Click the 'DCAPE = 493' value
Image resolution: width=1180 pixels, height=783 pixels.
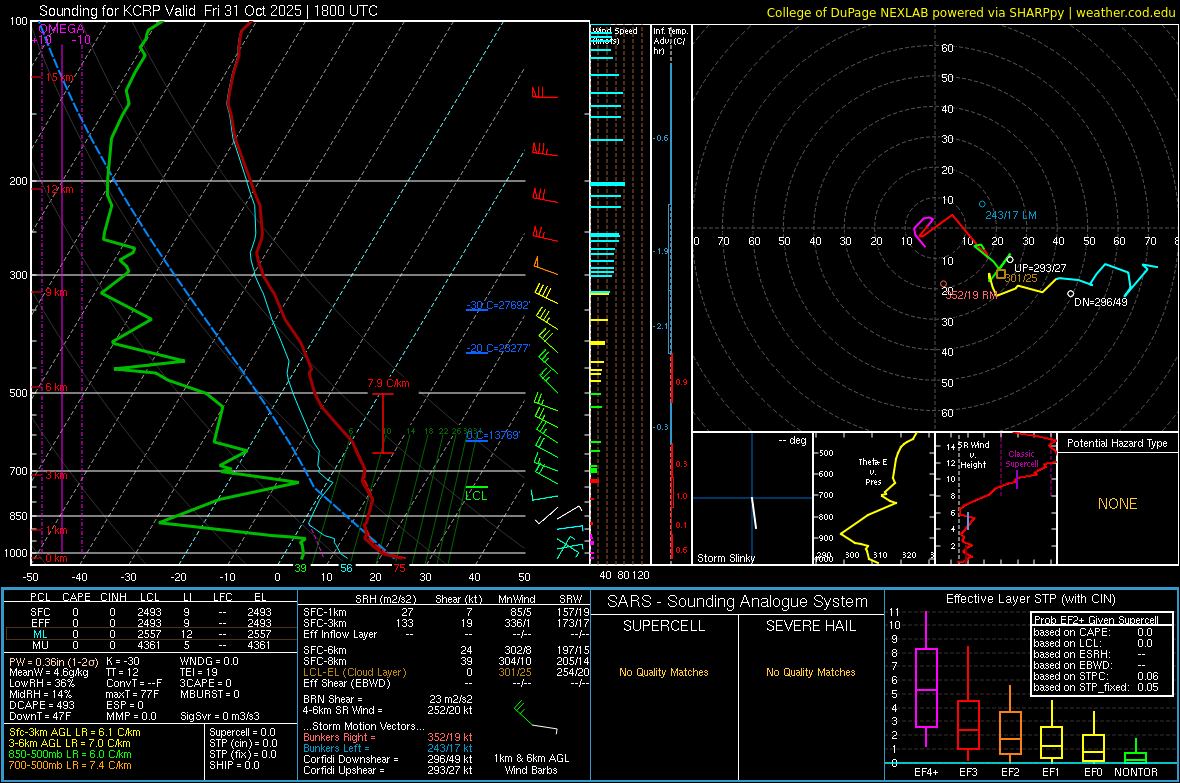pos(42,705)
